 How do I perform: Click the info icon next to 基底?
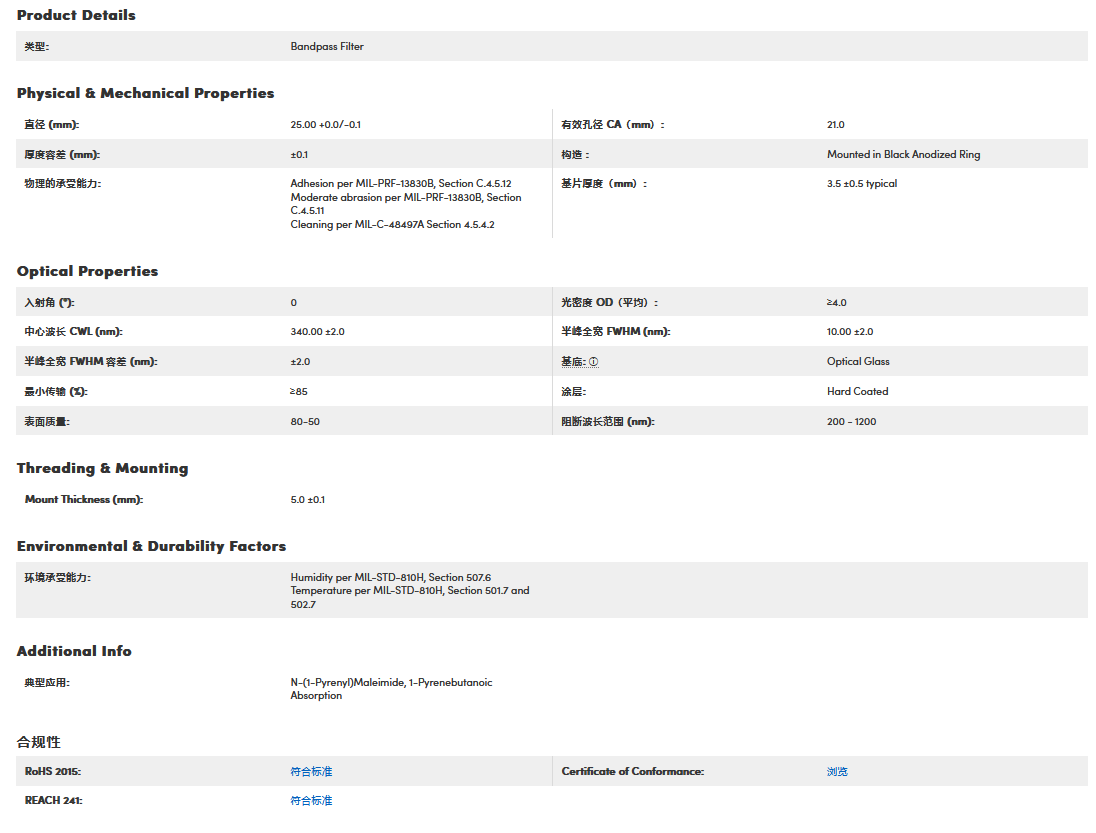[x=594, y=362]
